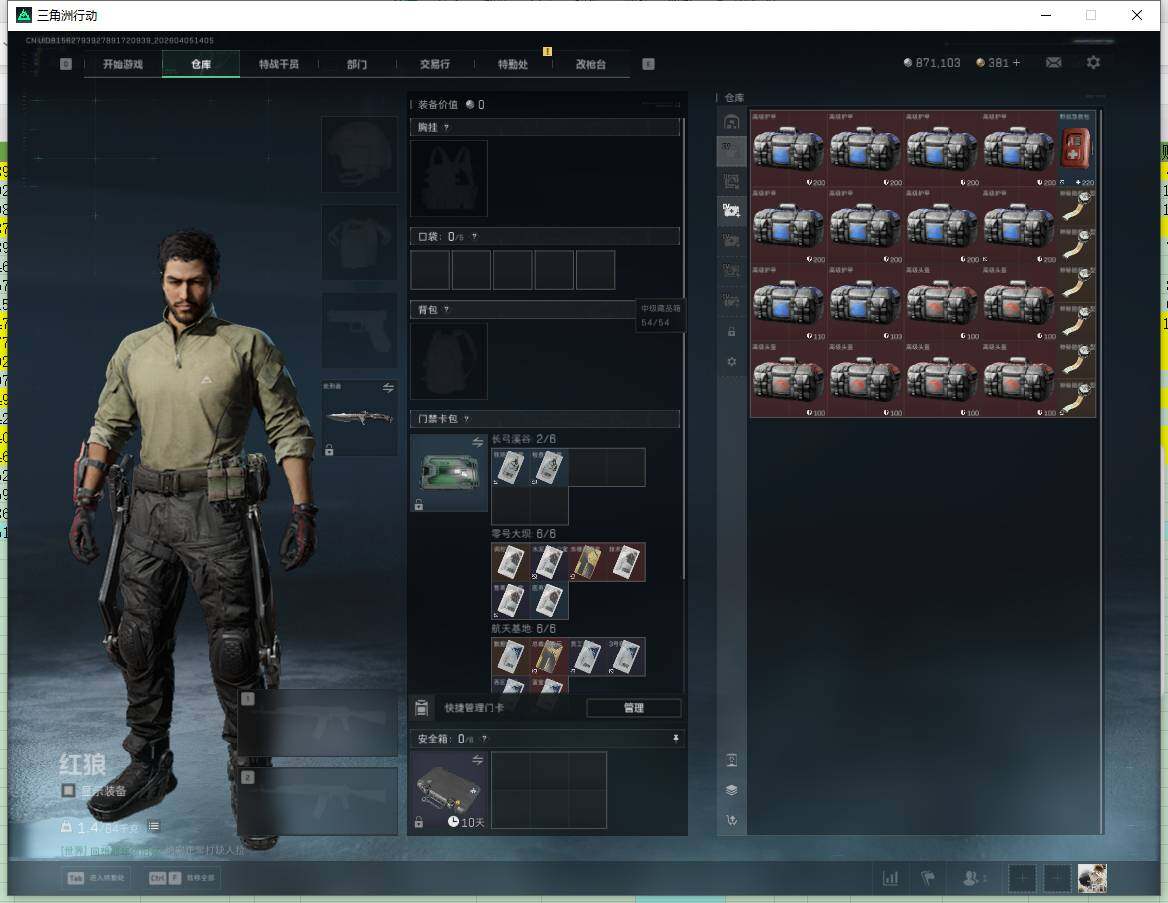1168x903 pixels.
Task: Click primary weapon slot 1
Action: (x=318, y=723)
